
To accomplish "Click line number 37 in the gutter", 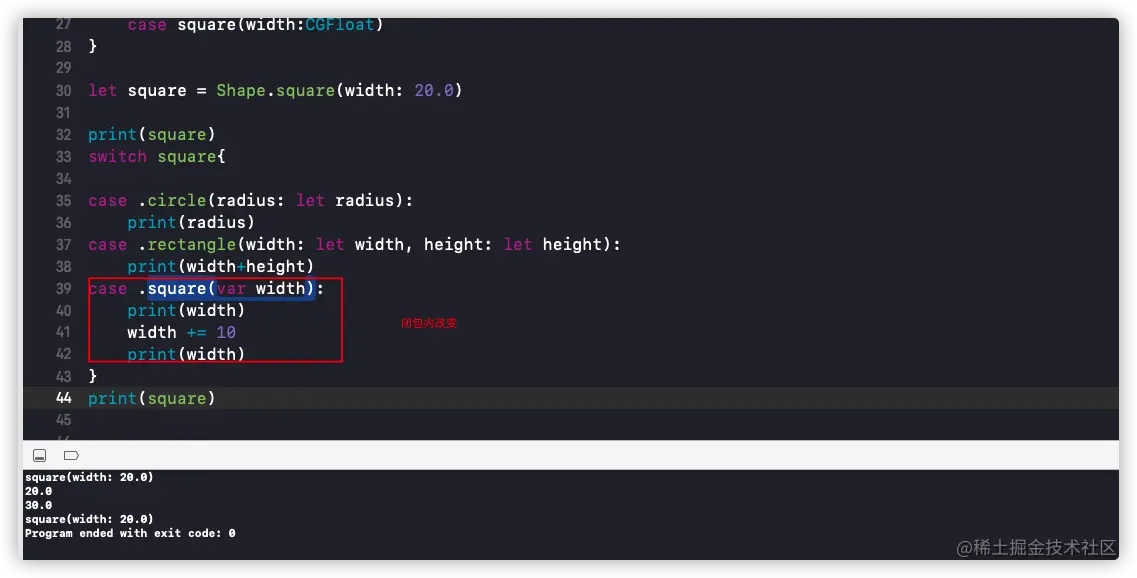I will 64,245.
